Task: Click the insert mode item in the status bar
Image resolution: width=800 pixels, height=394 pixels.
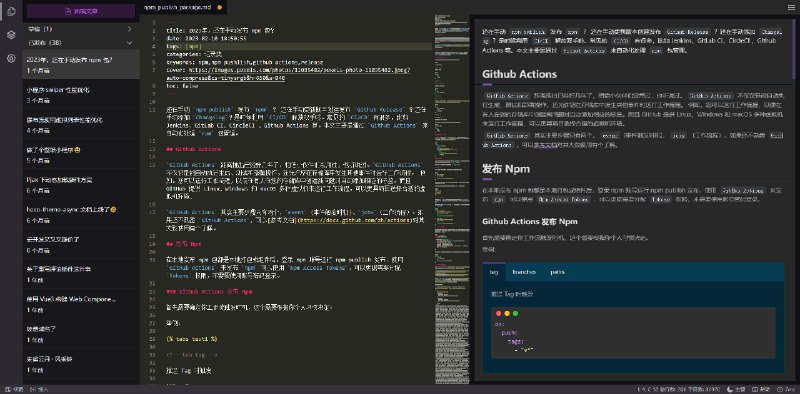Action: coord(39,389)
